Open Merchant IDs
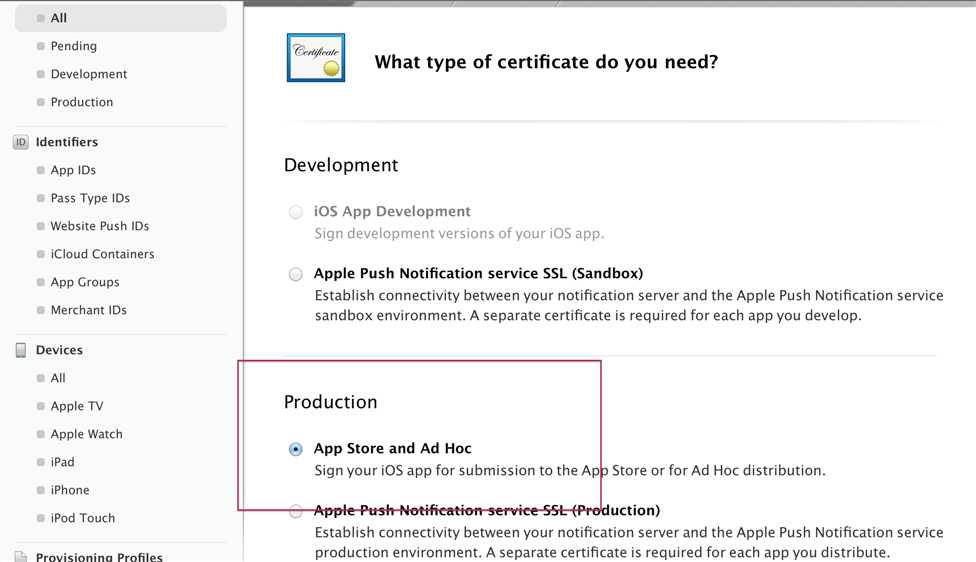Image resolution: width=976 pixels, height=562 pixels. (x=88, y=310)
